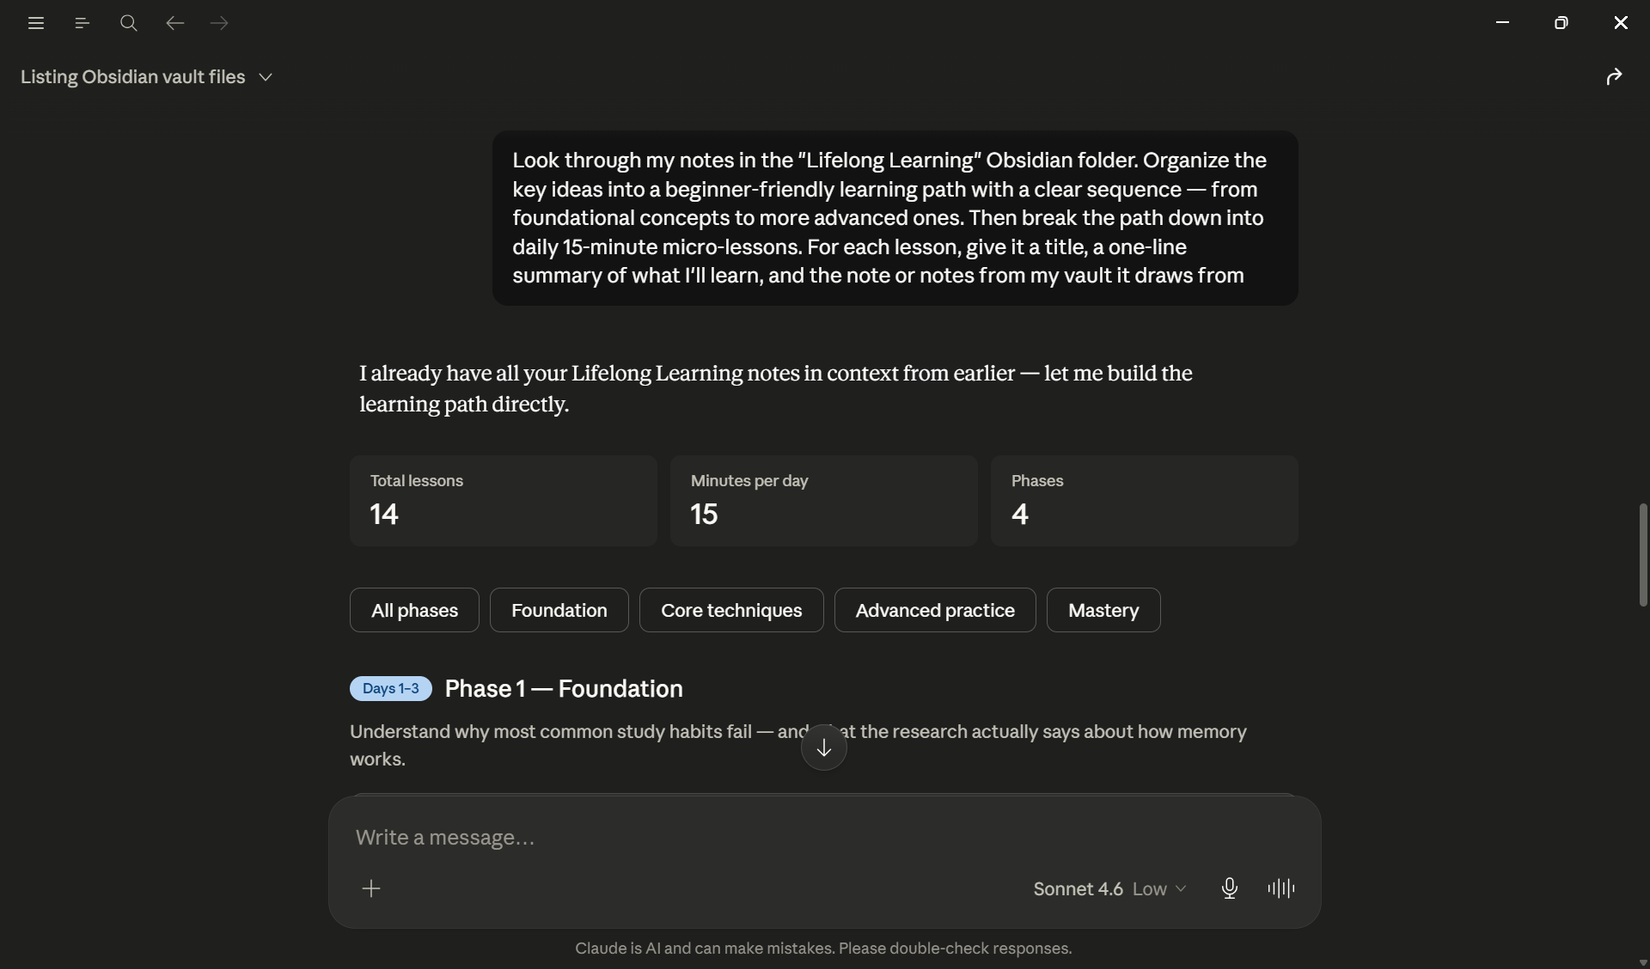The width and height of the screenshot is (1650, 969).
Task: Start dictation with the microphone icon
Action: tap(1230, 888)
